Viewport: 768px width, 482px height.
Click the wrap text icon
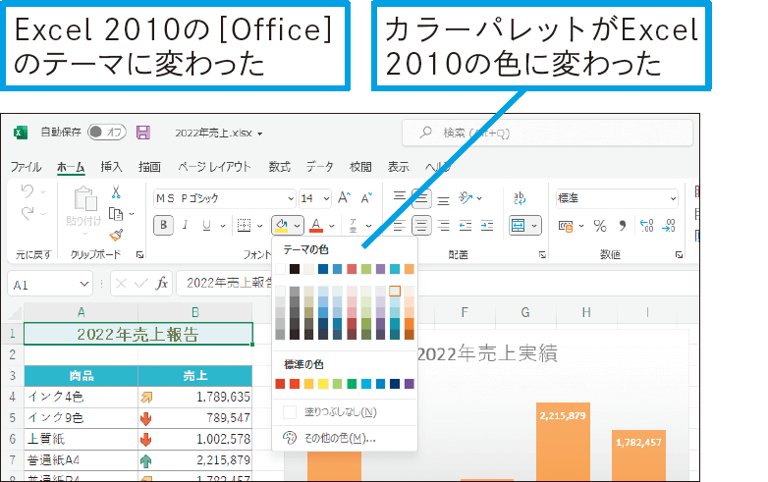pos(519,198)
